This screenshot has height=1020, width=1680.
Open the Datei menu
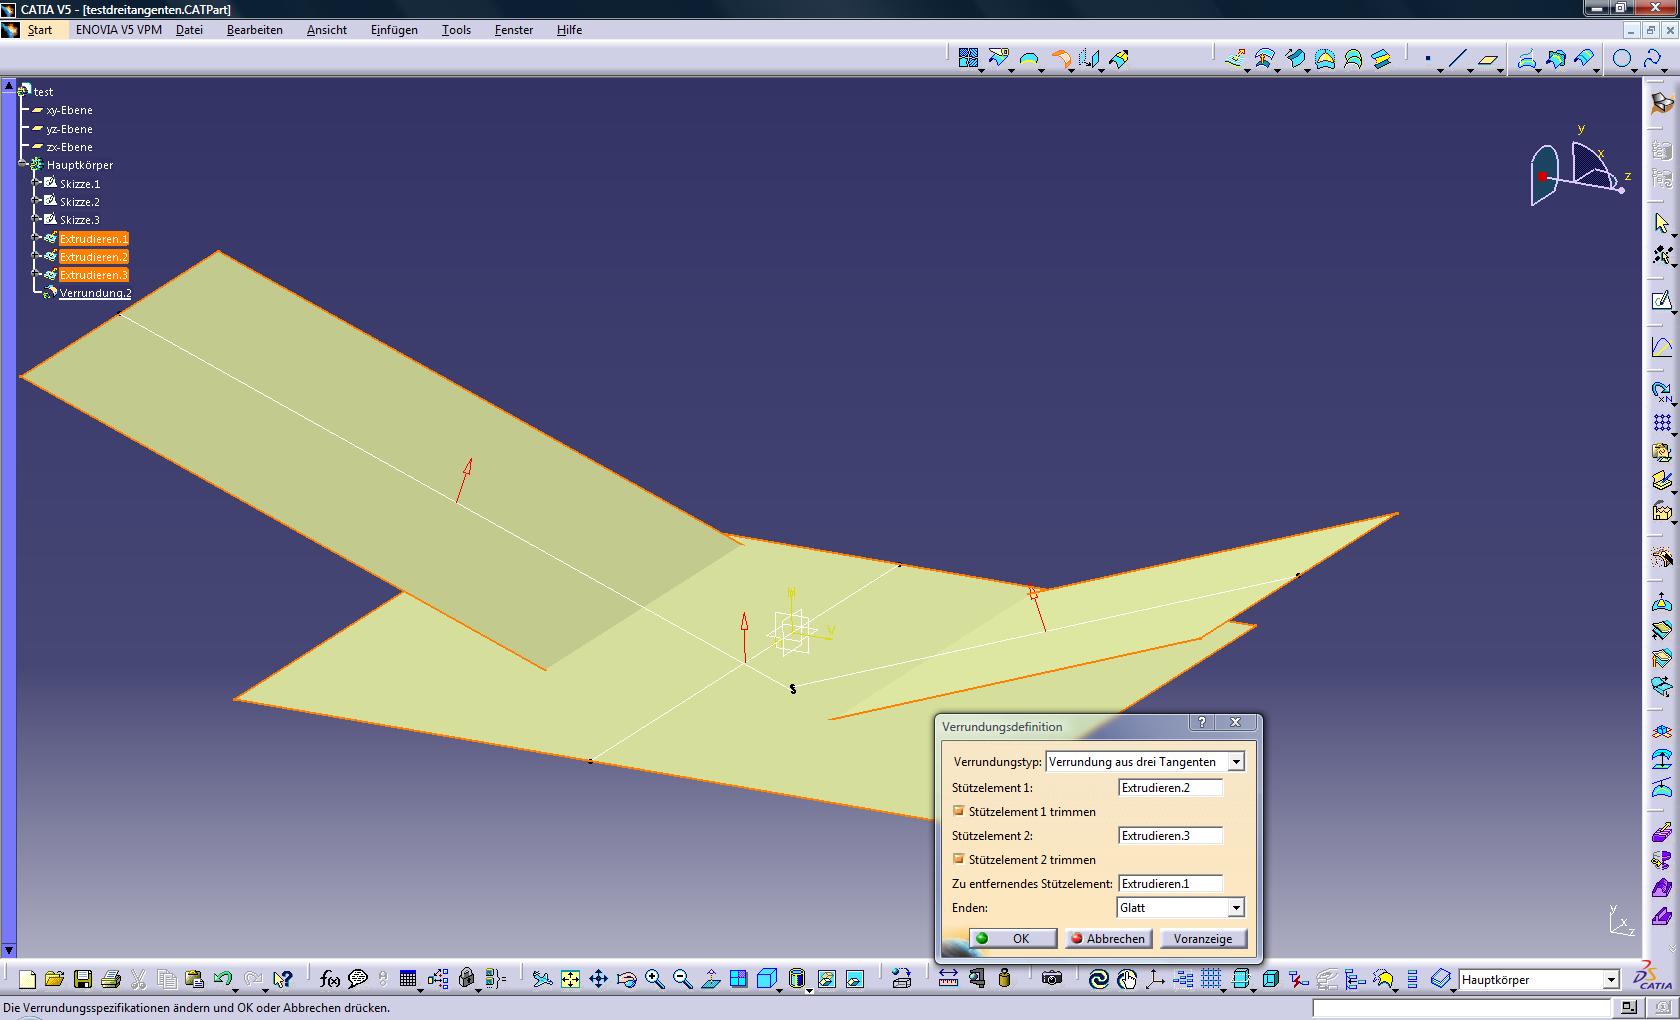(x=189, y=30)
